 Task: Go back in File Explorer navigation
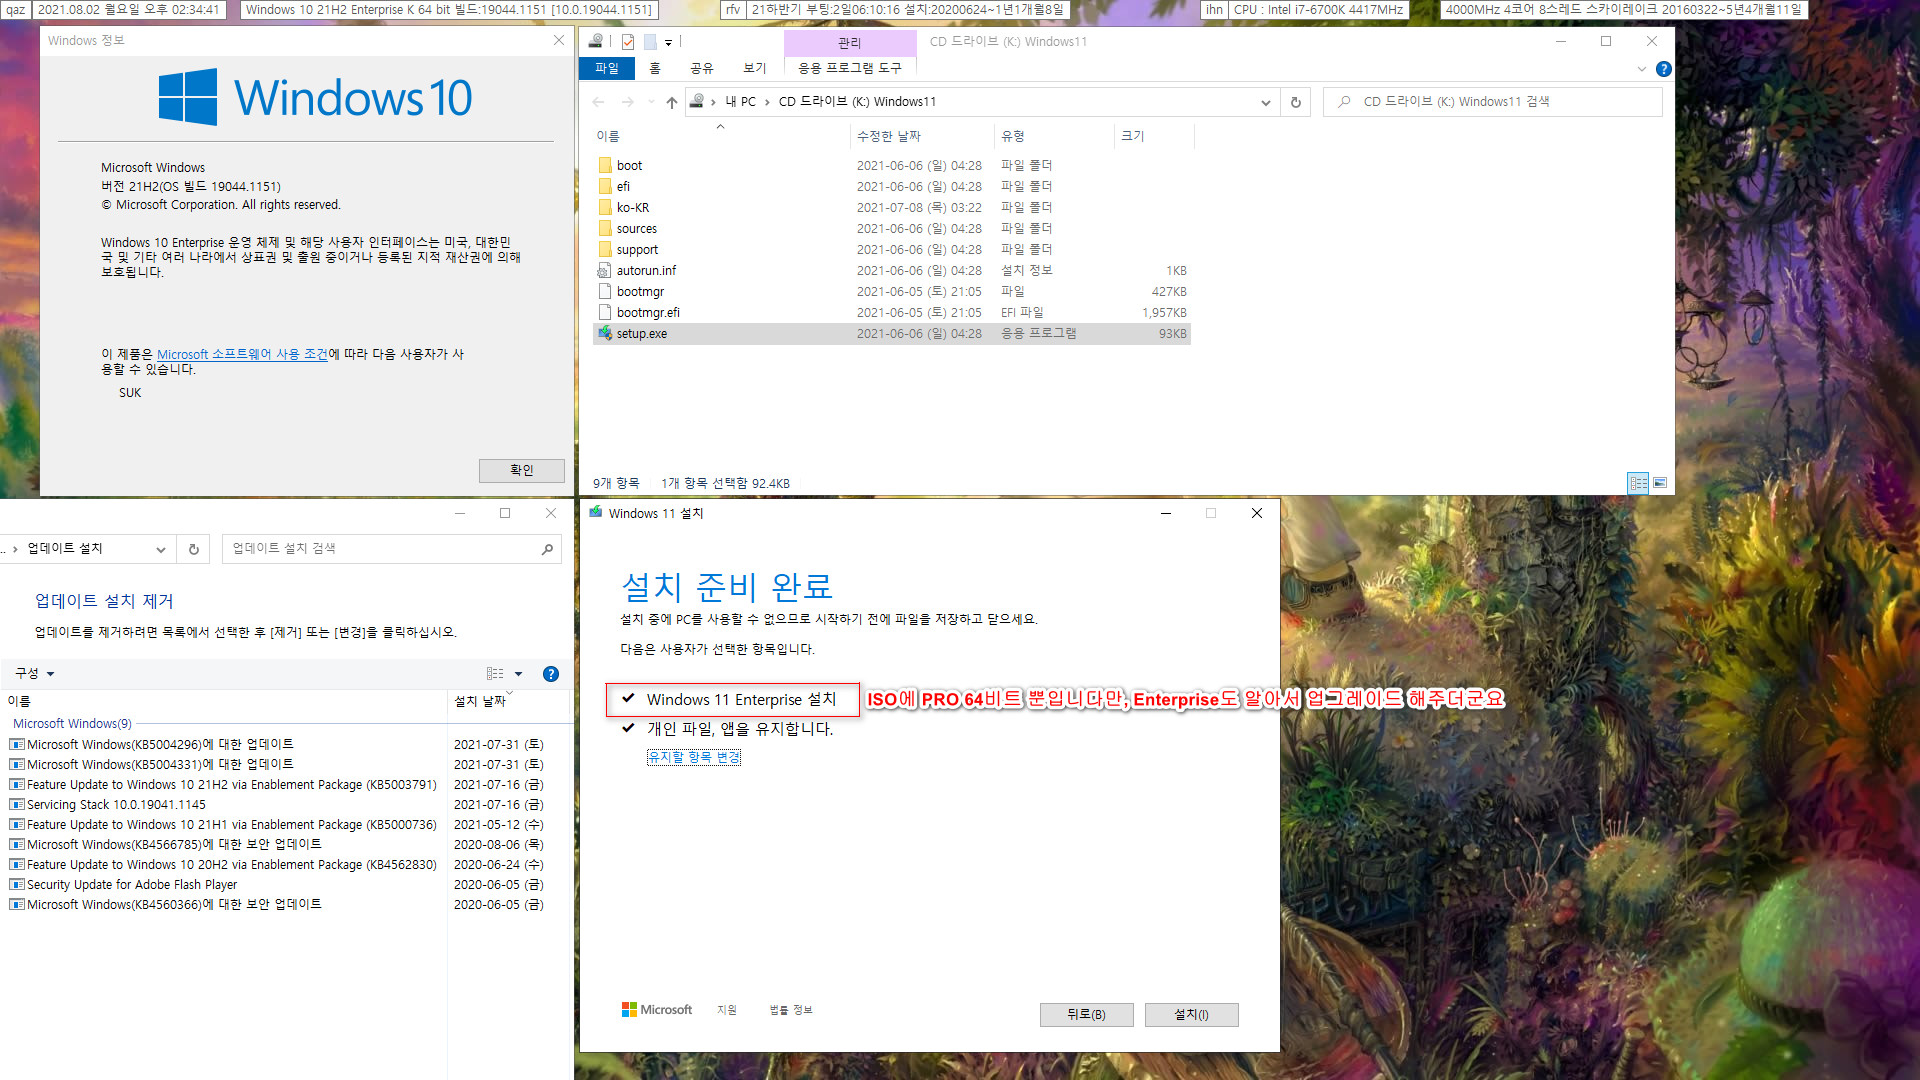click(x=598, y=102)
